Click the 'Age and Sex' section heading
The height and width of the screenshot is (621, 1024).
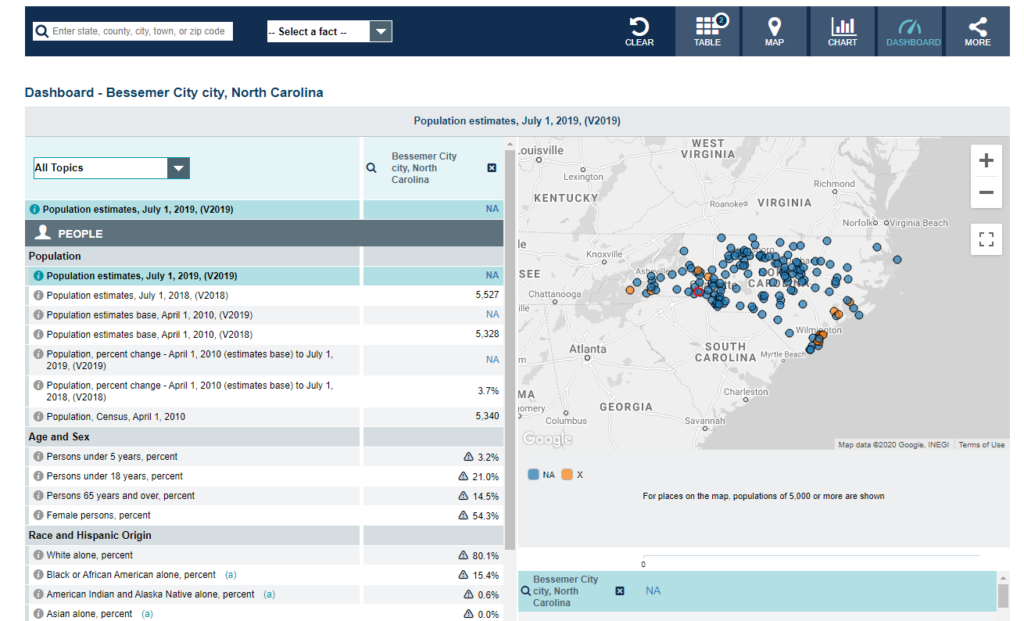(59, 437)
